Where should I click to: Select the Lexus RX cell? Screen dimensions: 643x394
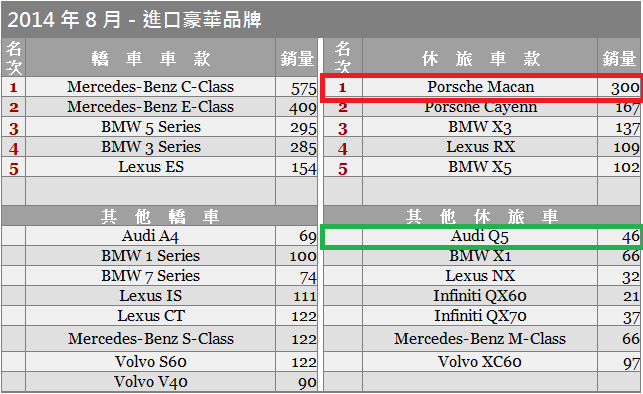[480, 147]
